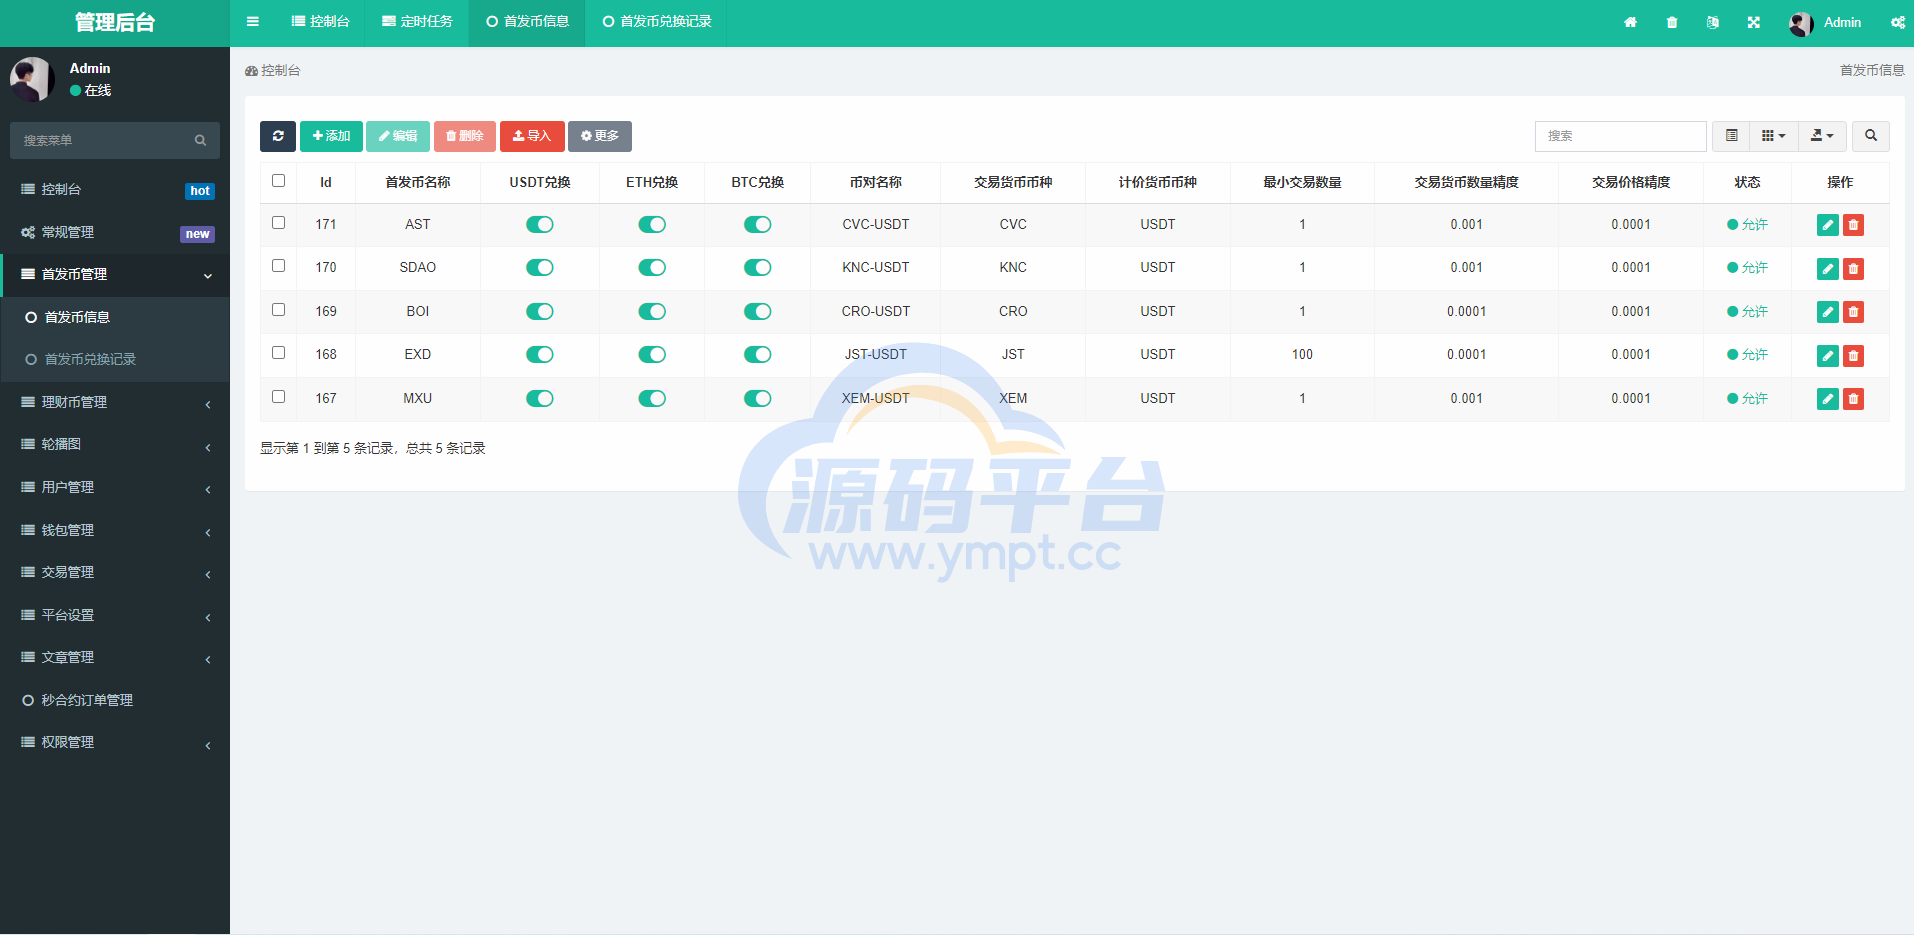1914x935 pixels.
Task: Delete row 170 SDAO with trash icon
Action: click(1853, 268)
